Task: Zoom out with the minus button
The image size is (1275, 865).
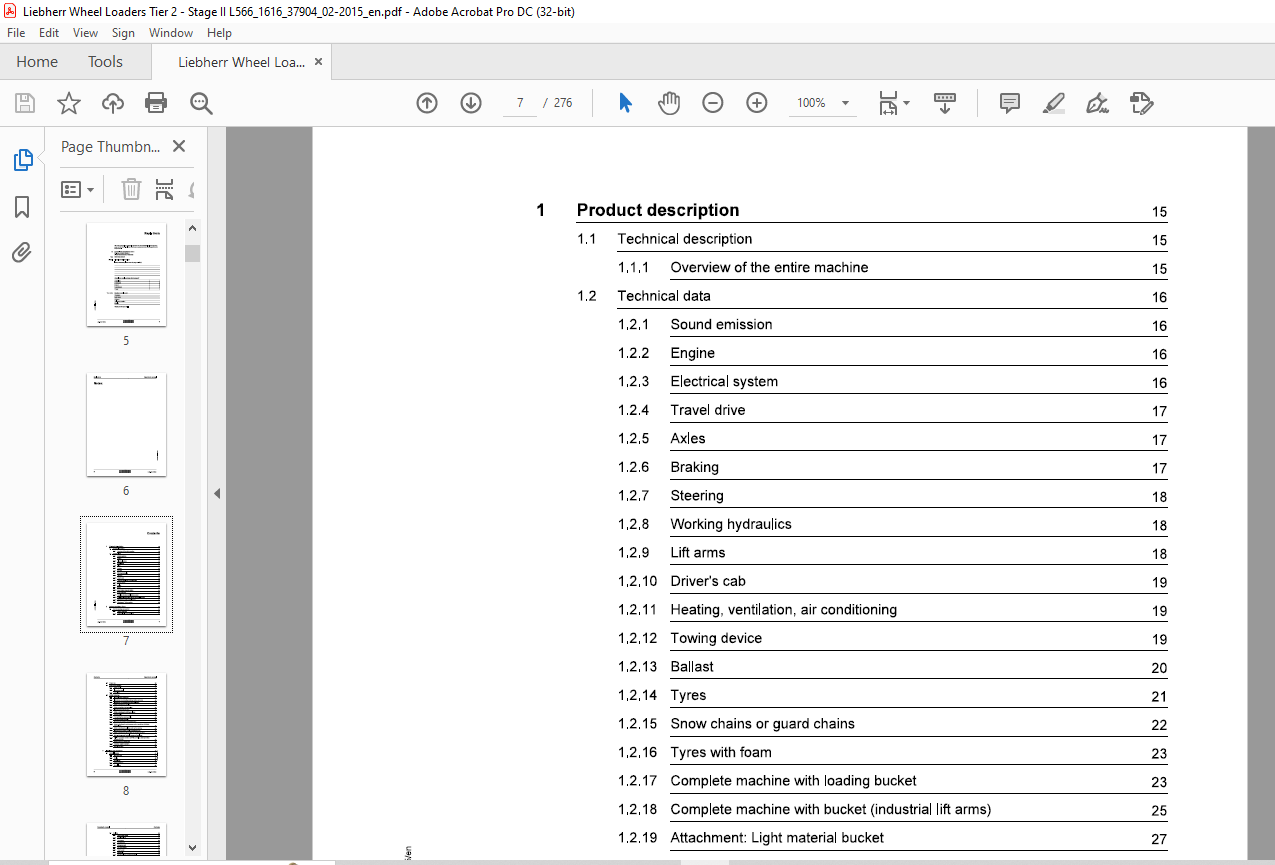Action: (713, 103)
